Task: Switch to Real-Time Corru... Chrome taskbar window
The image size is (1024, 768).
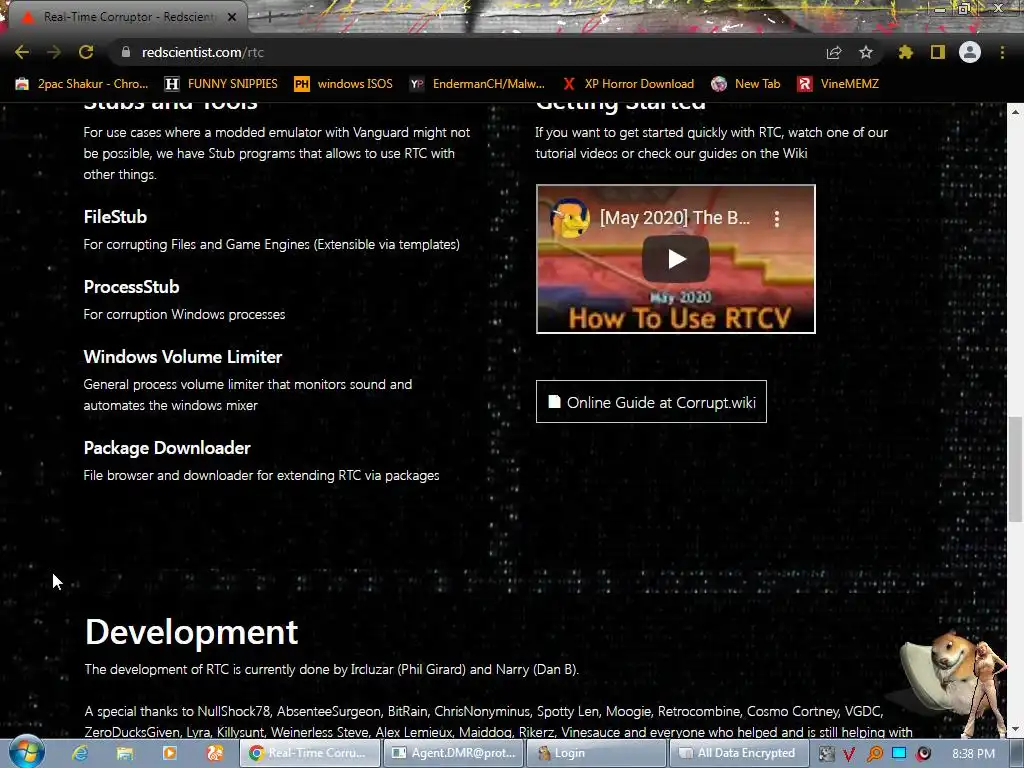Action: click(310, 753)
